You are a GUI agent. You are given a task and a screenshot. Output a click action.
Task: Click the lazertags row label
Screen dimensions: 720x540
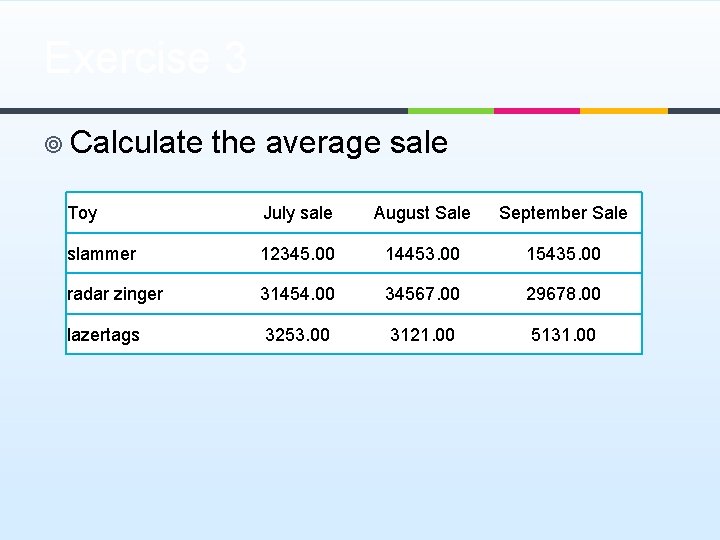tap(104, 335)
